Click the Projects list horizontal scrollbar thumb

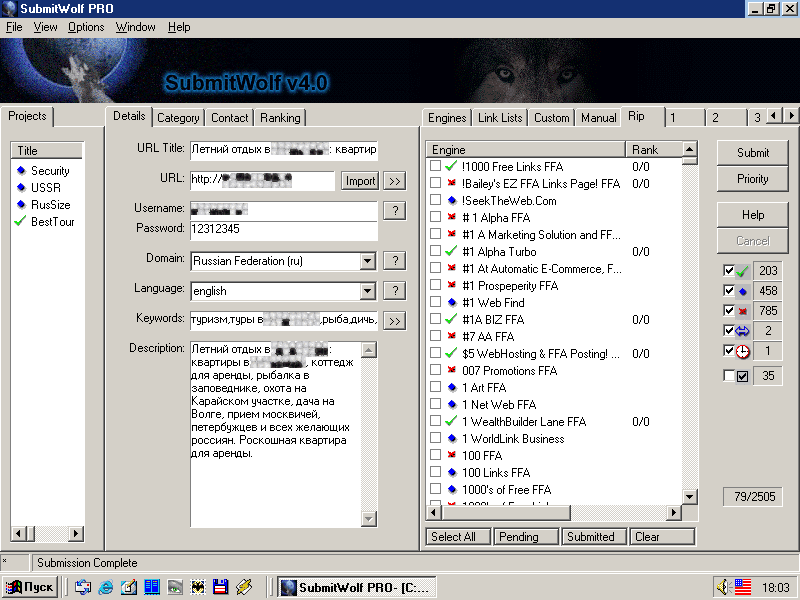30,534
